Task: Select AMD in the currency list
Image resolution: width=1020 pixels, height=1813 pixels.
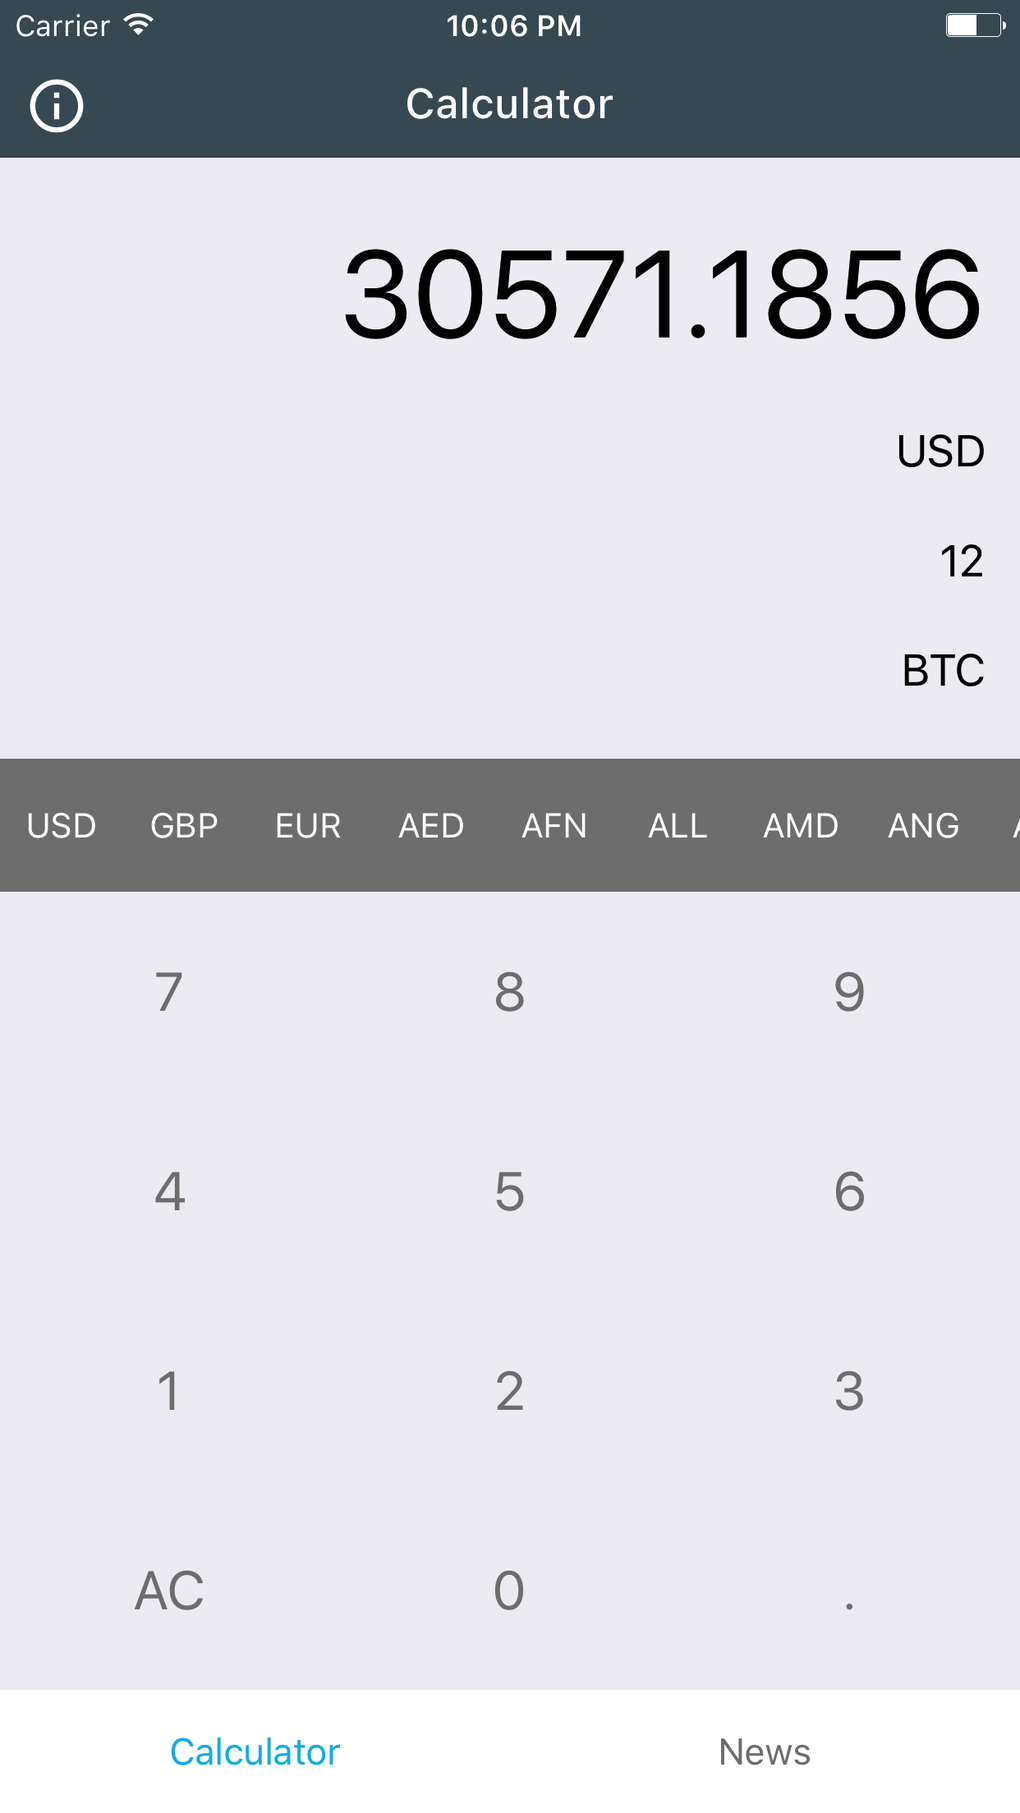Action: pos(800,826)
